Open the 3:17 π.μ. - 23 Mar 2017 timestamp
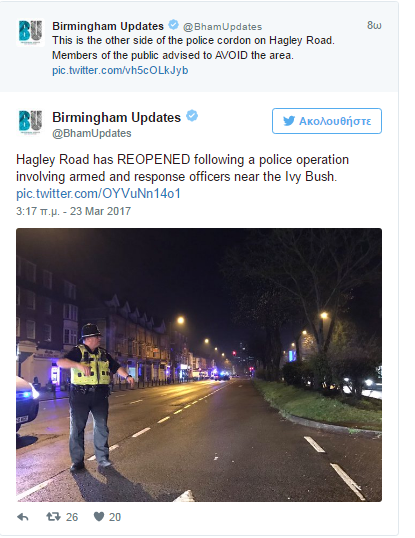The height and width of the screenshot is (538, 415). click(73, 211)
